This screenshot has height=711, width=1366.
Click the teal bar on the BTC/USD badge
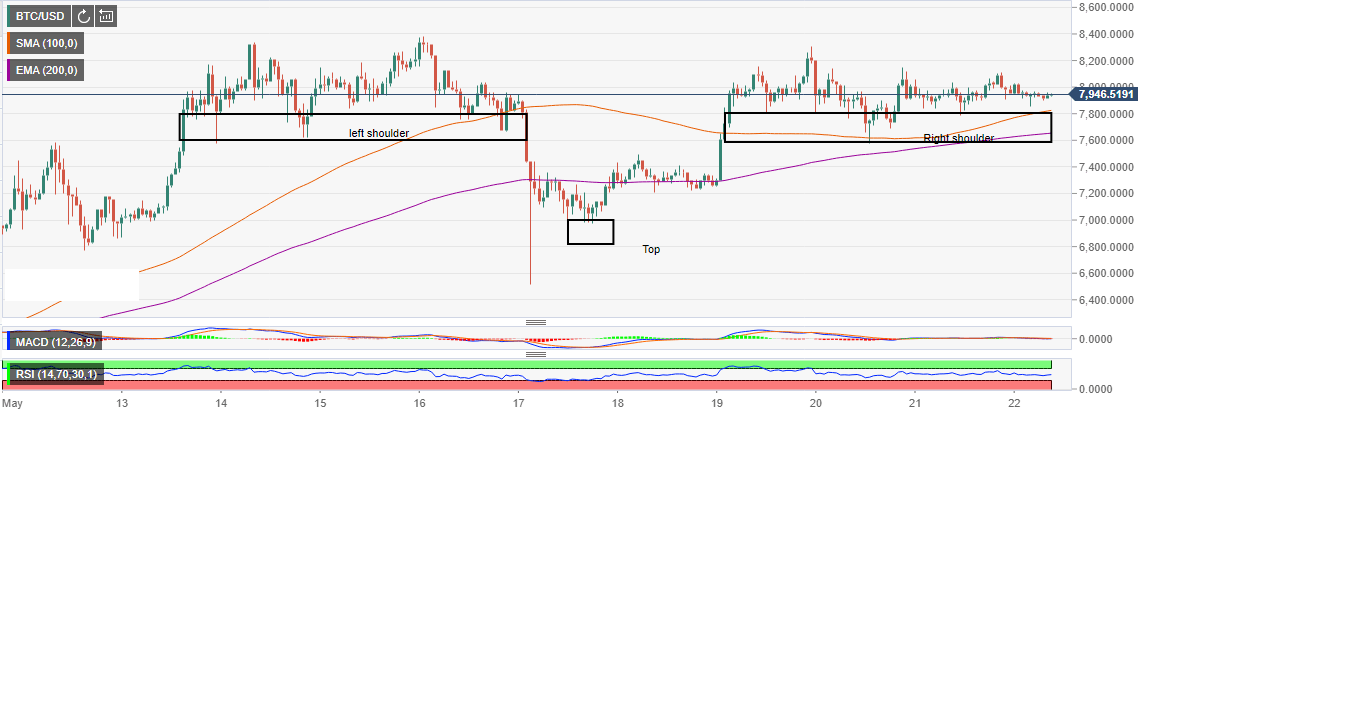(6, 16)
